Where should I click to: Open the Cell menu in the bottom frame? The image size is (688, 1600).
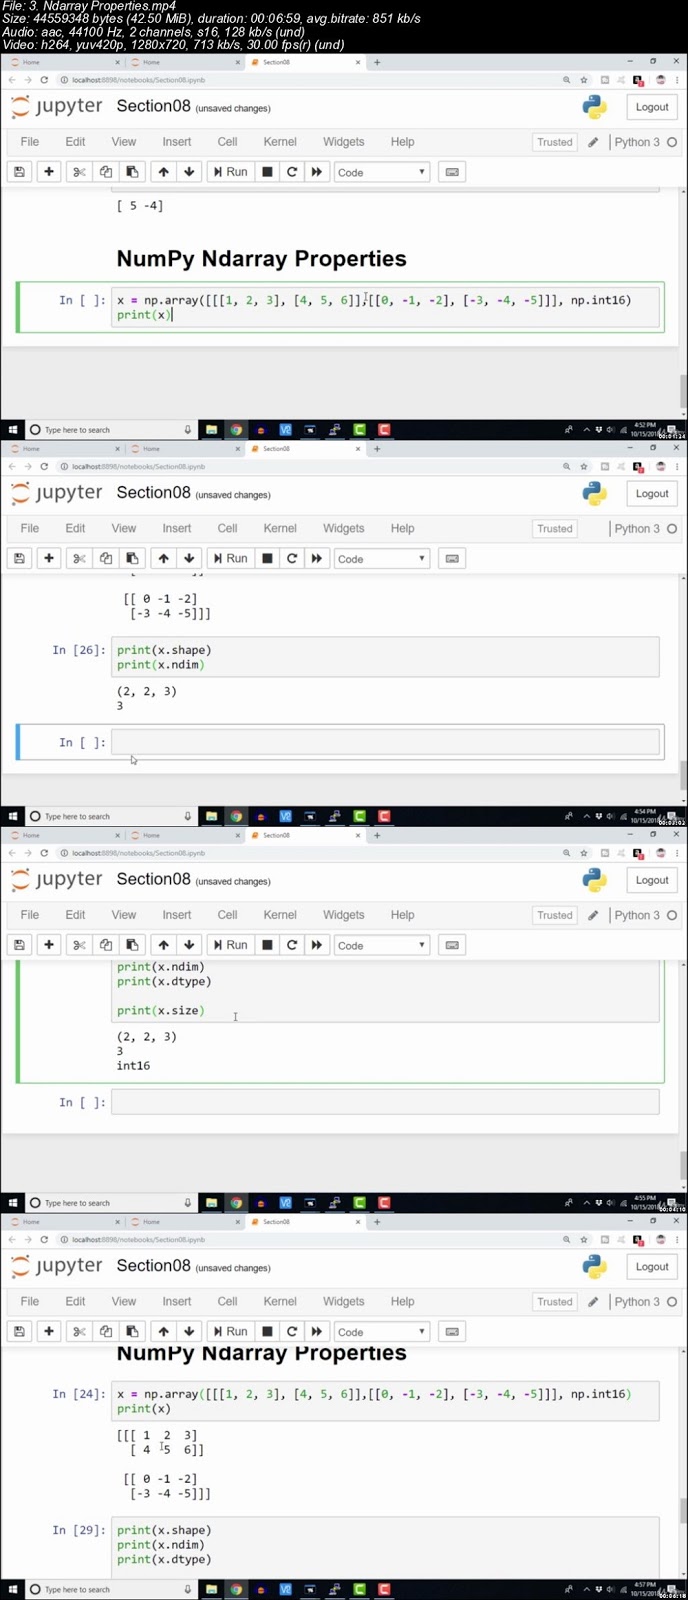tap(227, 1301)
